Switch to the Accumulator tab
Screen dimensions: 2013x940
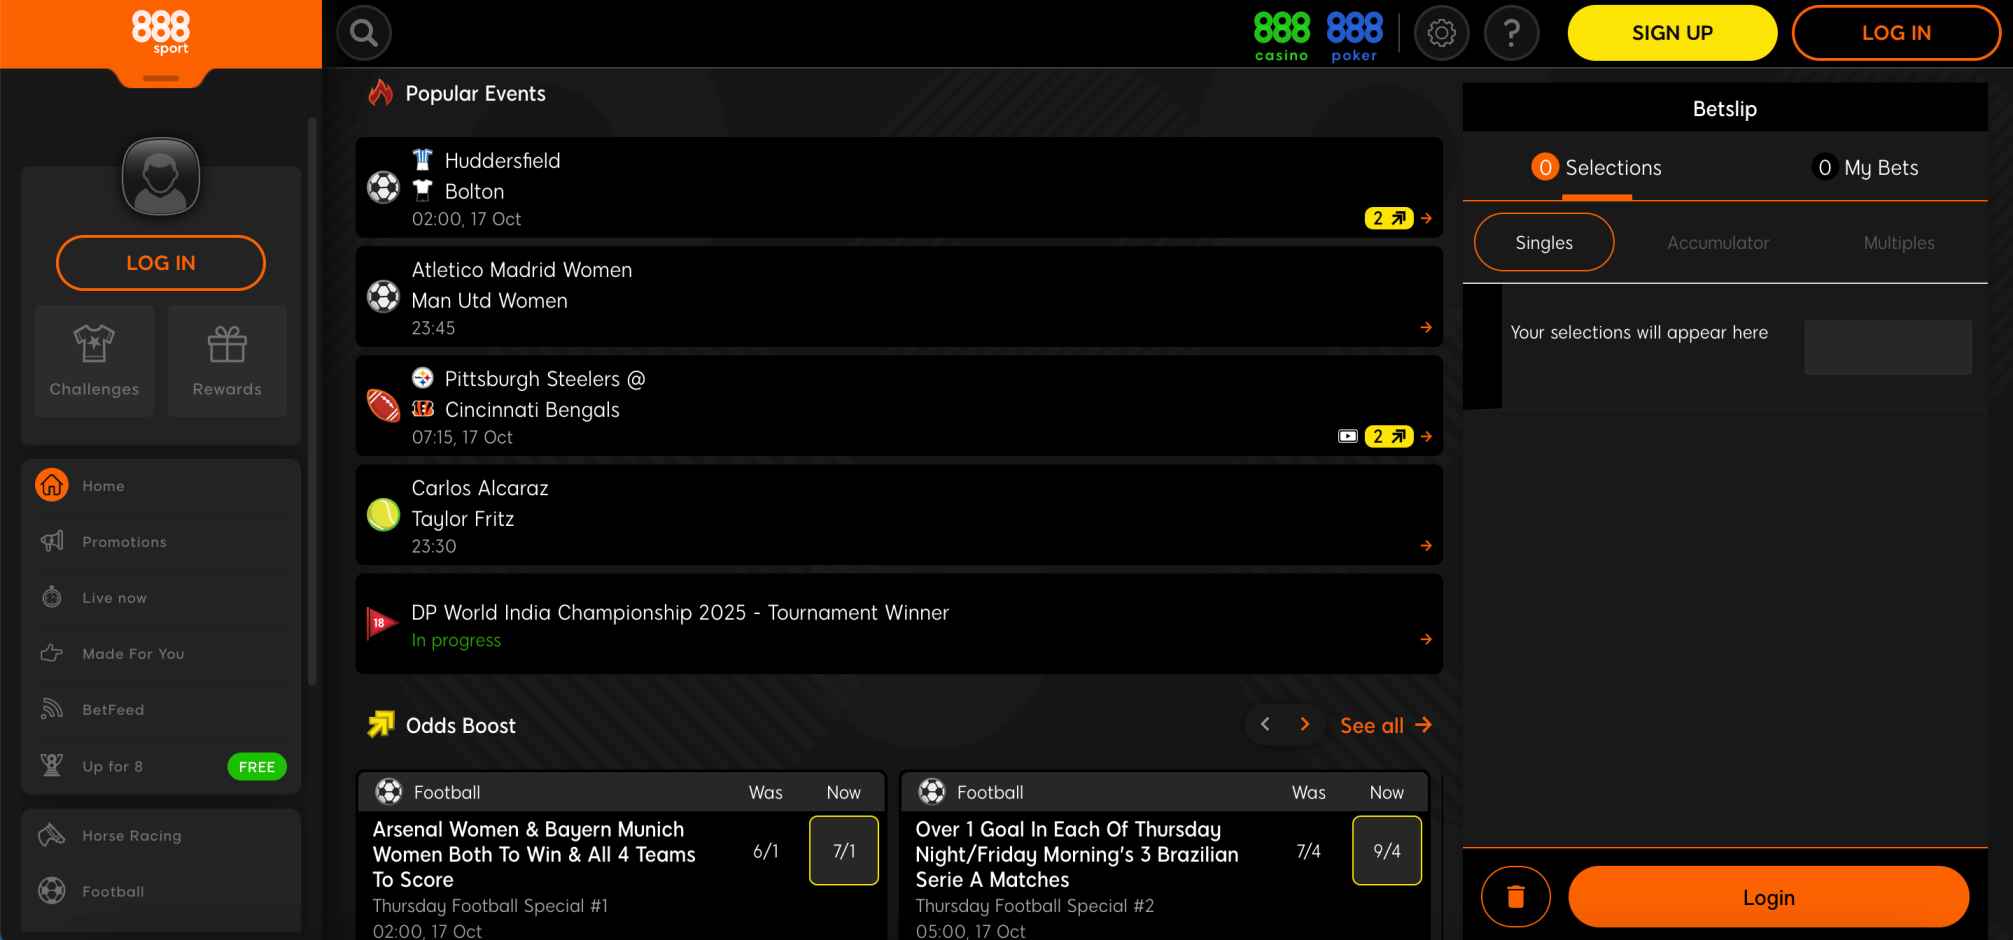click(1718, 242)
